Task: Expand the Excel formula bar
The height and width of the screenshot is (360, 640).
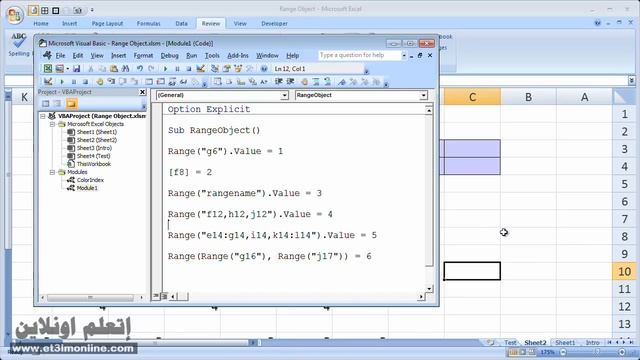Action: (632, 80)
